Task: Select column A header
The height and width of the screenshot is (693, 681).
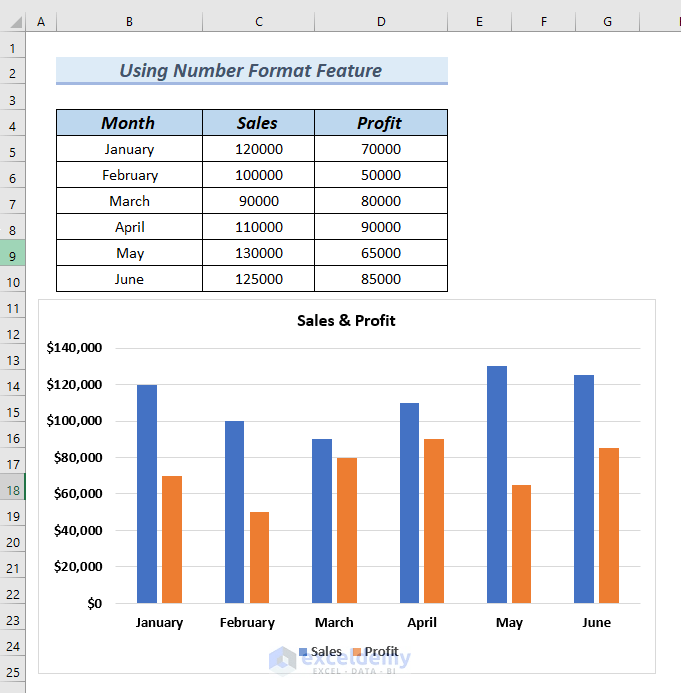Action: click(x=41, y=22)
